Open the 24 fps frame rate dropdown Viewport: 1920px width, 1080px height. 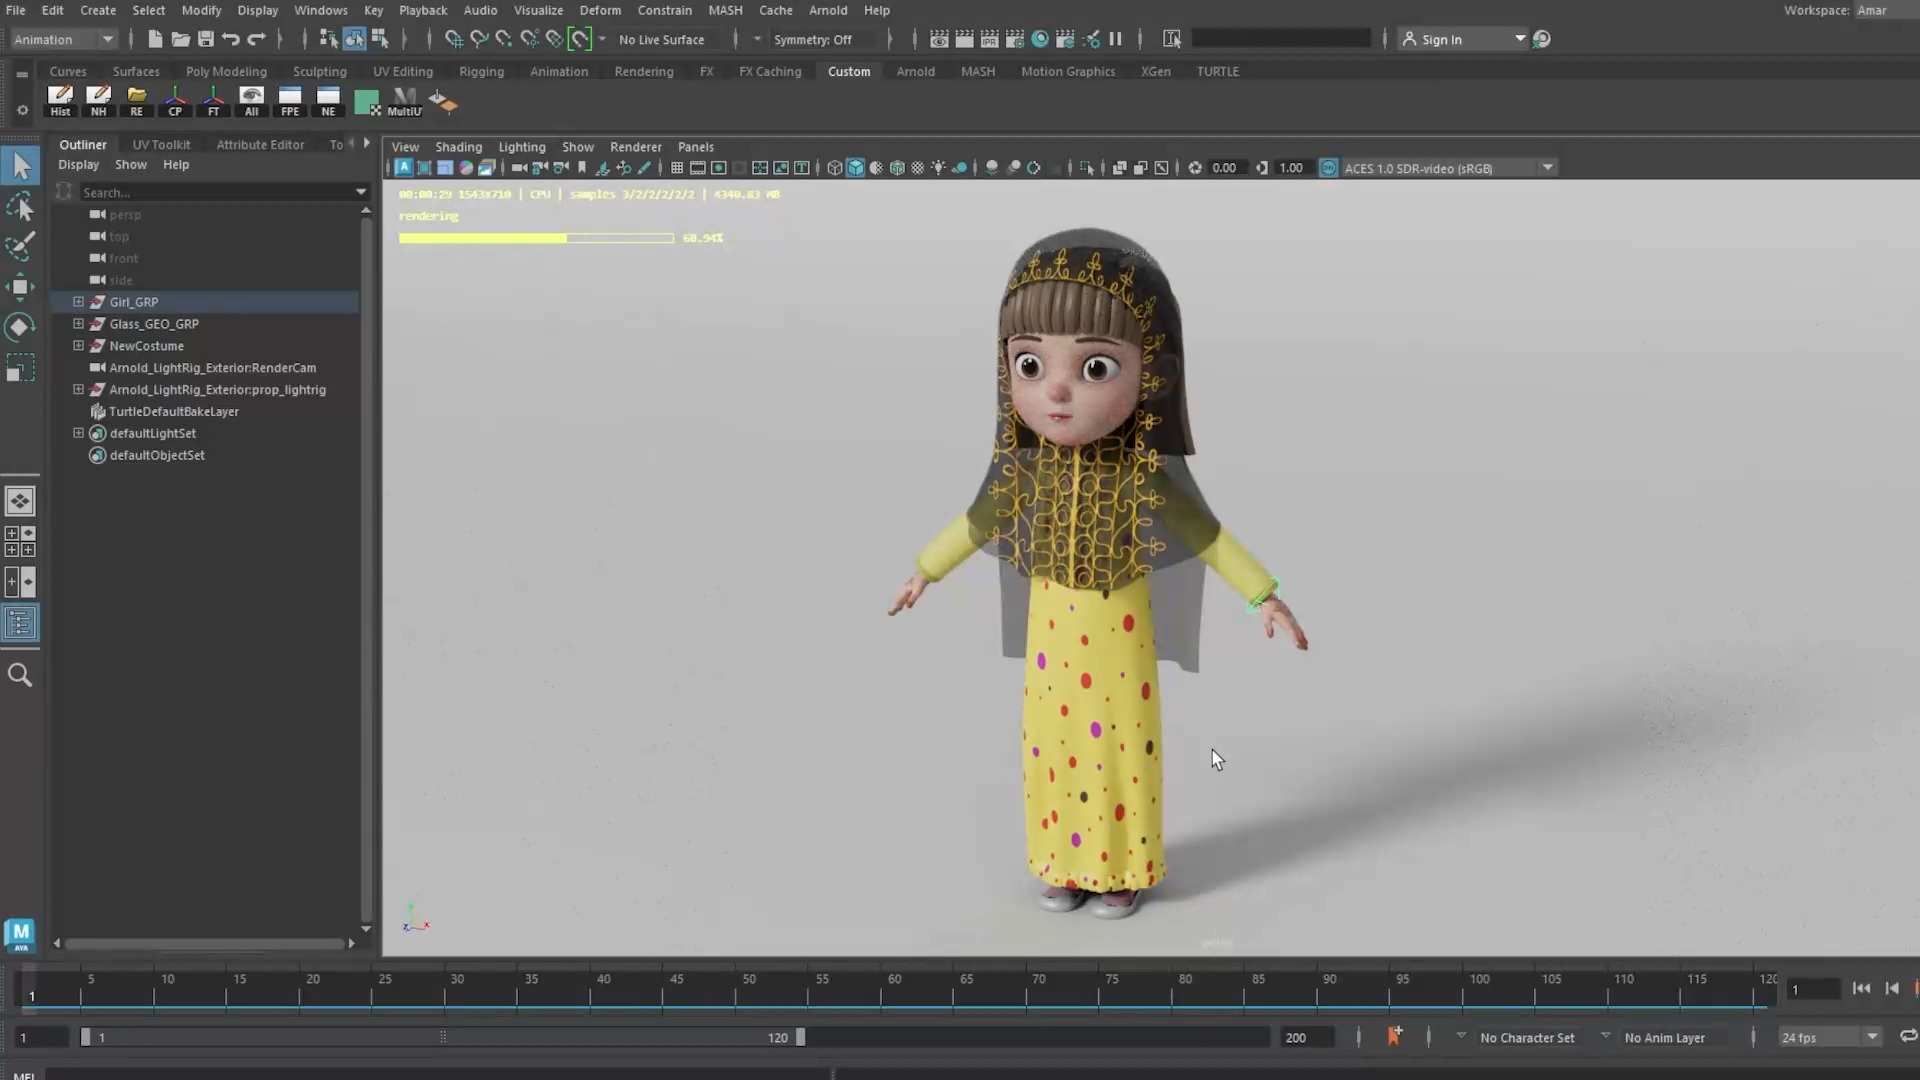1829,1037
